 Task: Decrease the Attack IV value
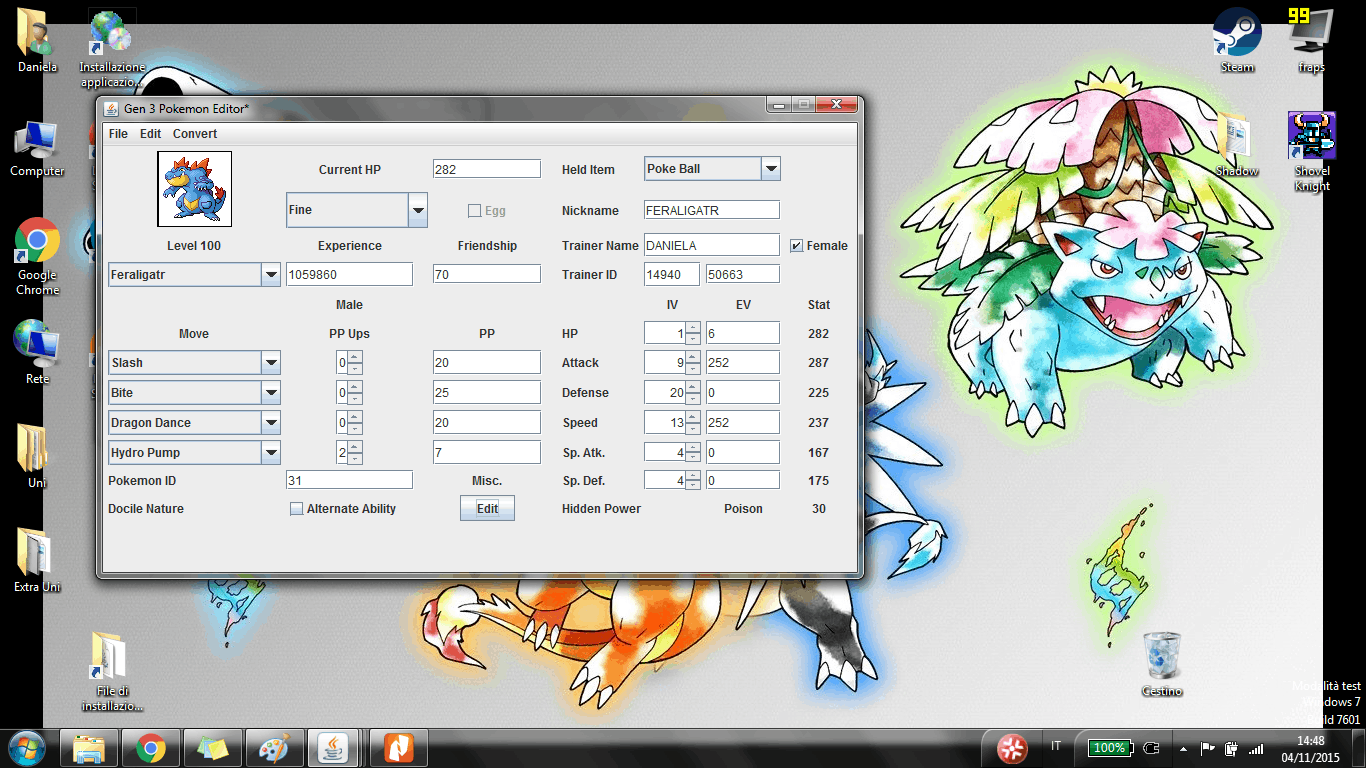click(693, 369)
